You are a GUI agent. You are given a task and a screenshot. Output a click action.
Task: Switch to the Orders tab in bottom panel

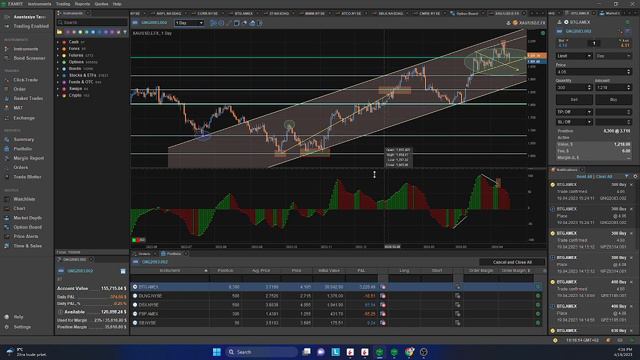click(144, 254)
